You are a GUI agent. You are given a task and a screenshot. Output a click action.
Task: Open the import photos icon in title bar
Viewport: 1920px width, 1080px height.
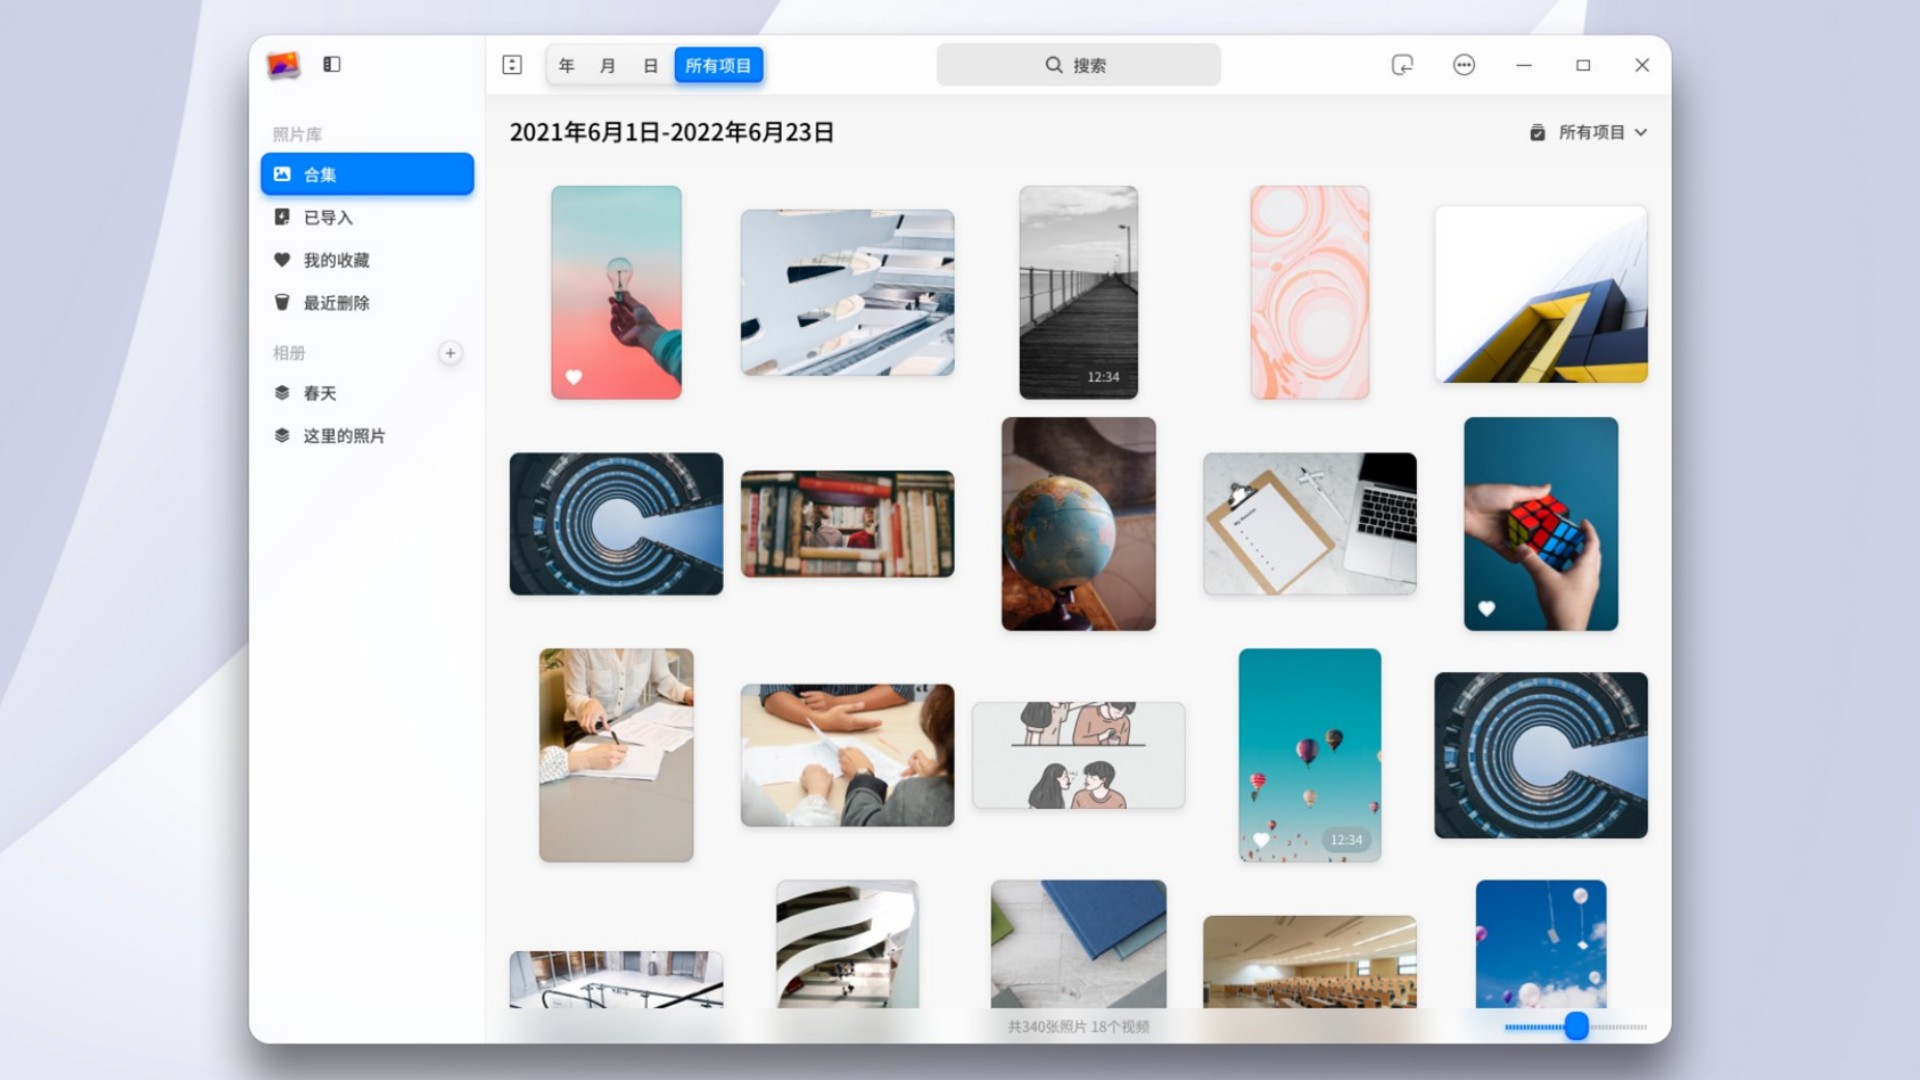coord(1402,65)
